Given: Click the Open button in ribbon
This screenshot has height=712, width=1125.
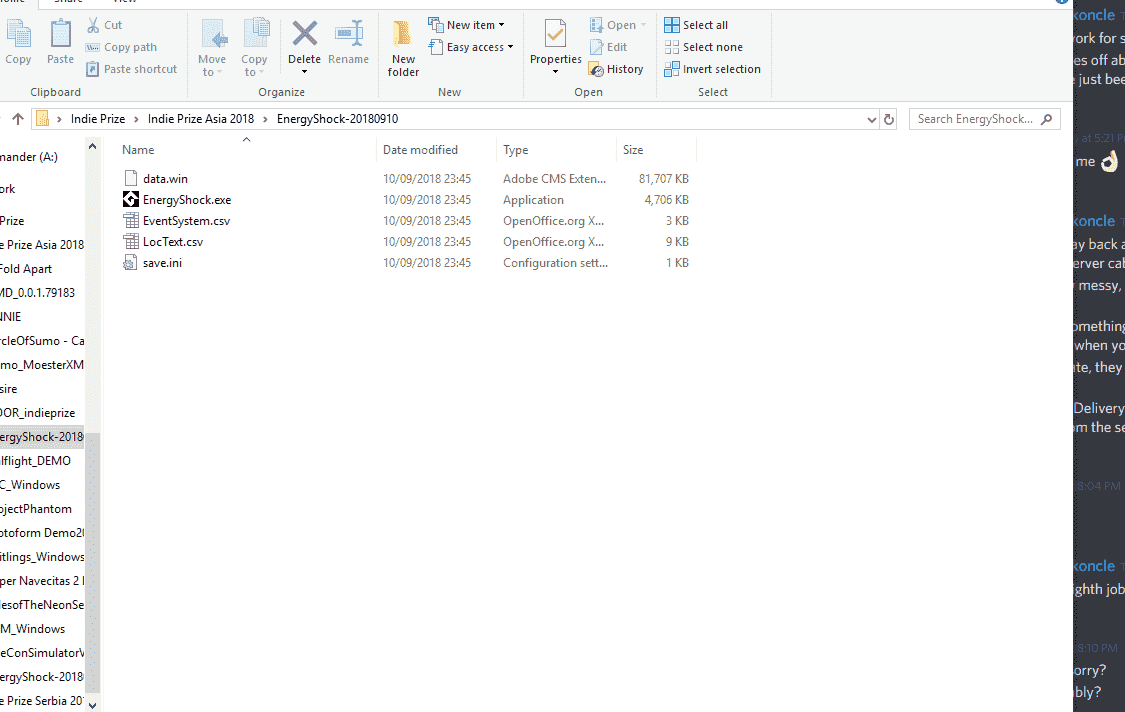Looking at the screenshot, I should (617, 25).
